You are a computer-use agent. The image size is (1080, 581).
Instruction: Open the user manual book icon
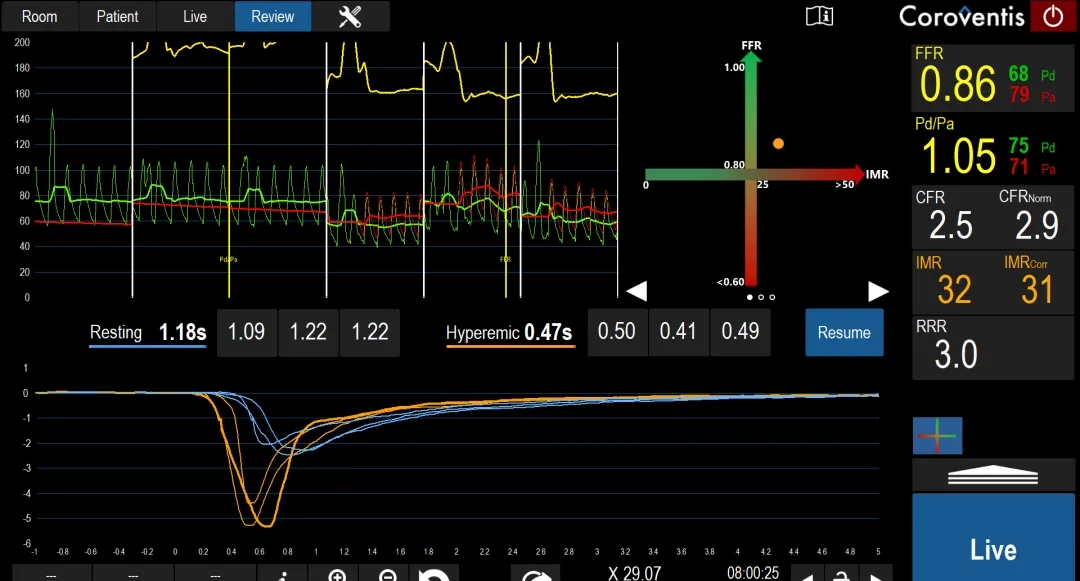pyautogui.click(x=819, y=16)
